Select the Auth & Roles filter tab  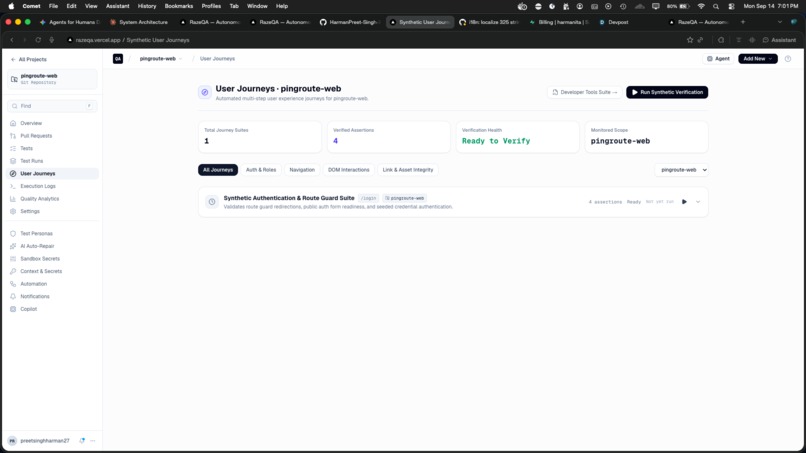click(x=261, y=170)
